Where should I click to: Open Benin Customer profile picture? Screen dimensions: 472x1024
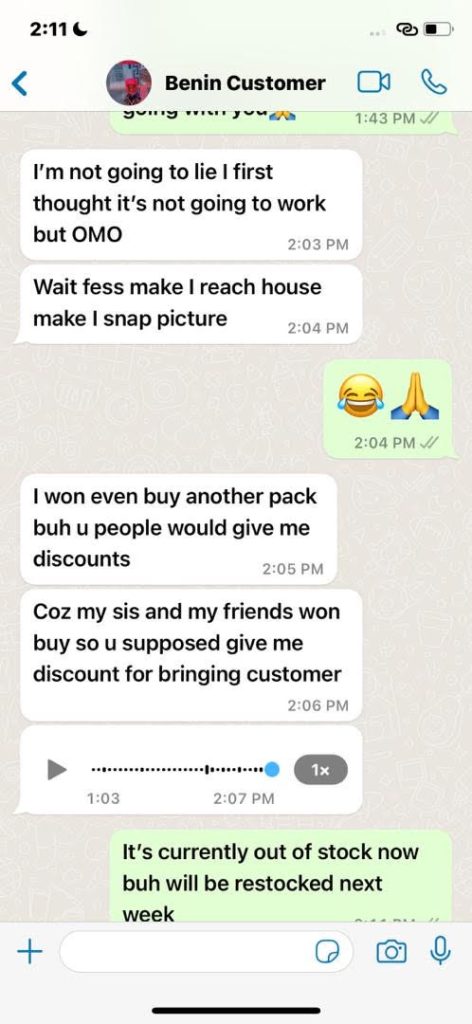[129, 83]
